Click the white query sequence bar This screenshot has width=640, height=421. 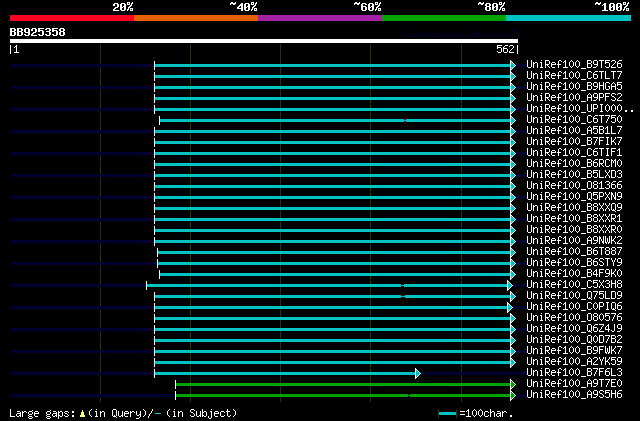coord(264,41)
